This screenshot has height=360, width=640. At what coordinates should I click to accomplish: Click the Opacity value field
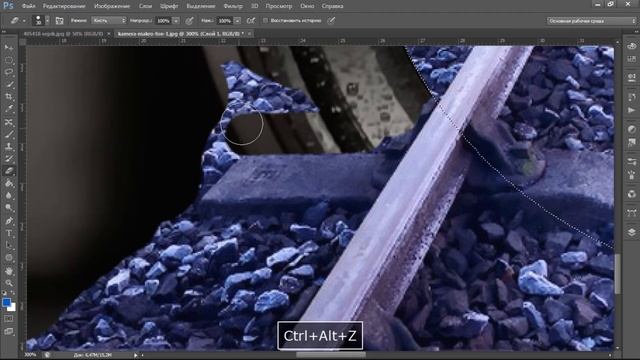[x=163, y=20]
